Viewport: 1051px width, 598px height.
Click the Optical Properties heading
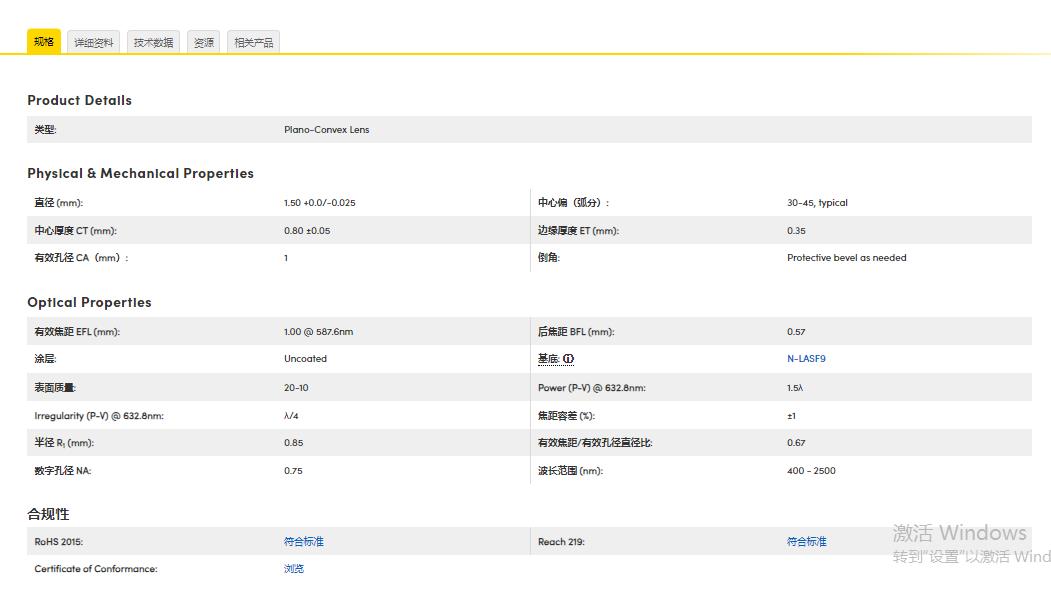(89, 302)
